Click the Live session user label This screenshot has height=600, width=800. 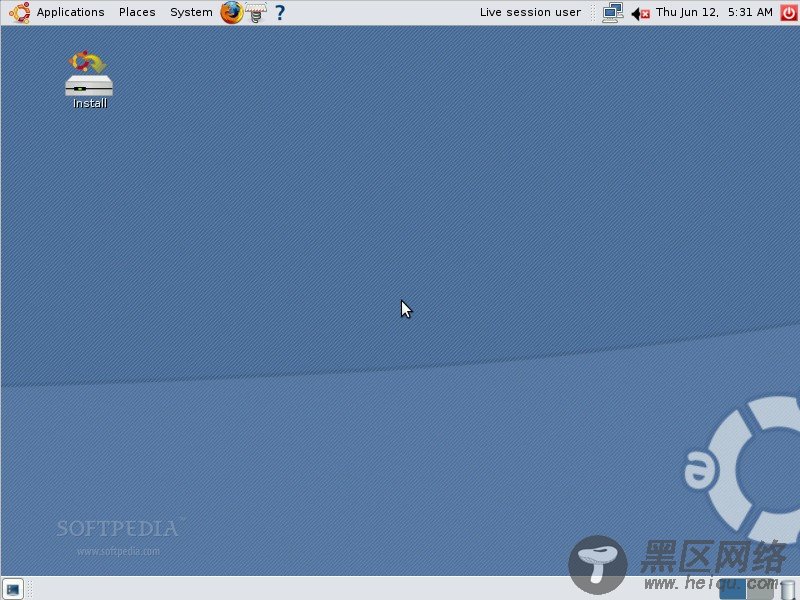coord(530,12)
